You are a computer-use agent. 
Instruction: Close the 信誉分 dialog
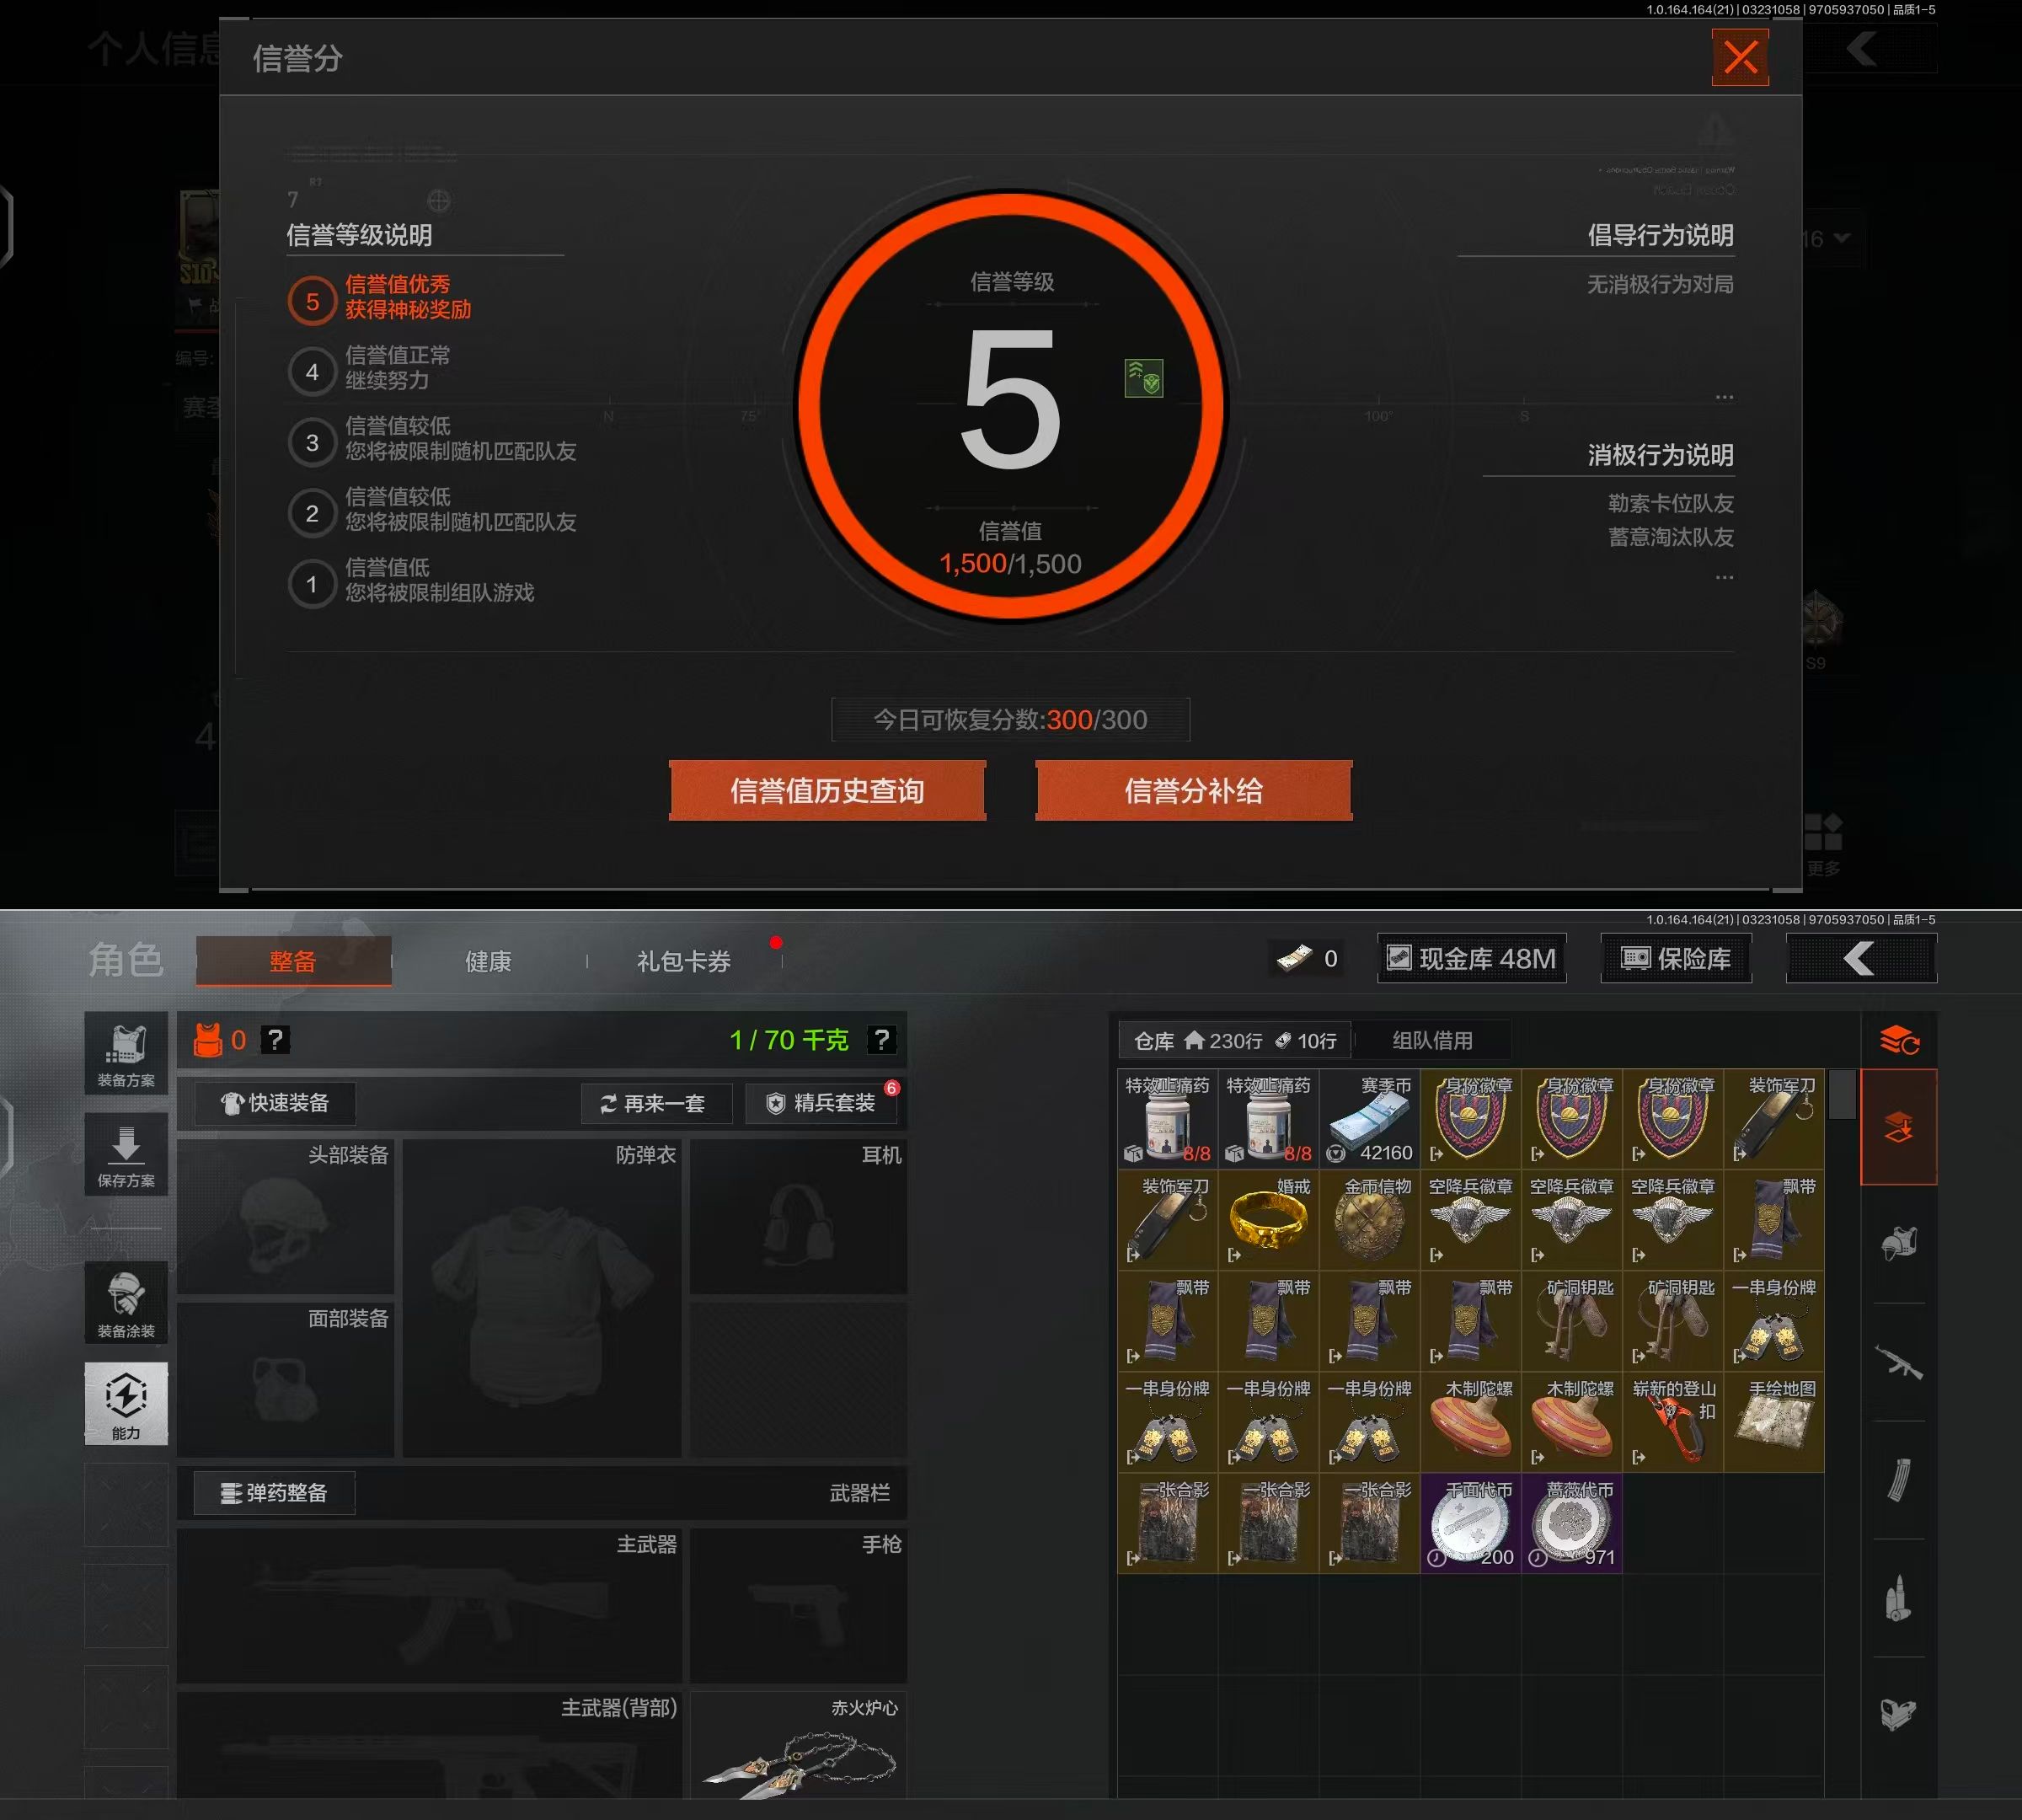1740,57
